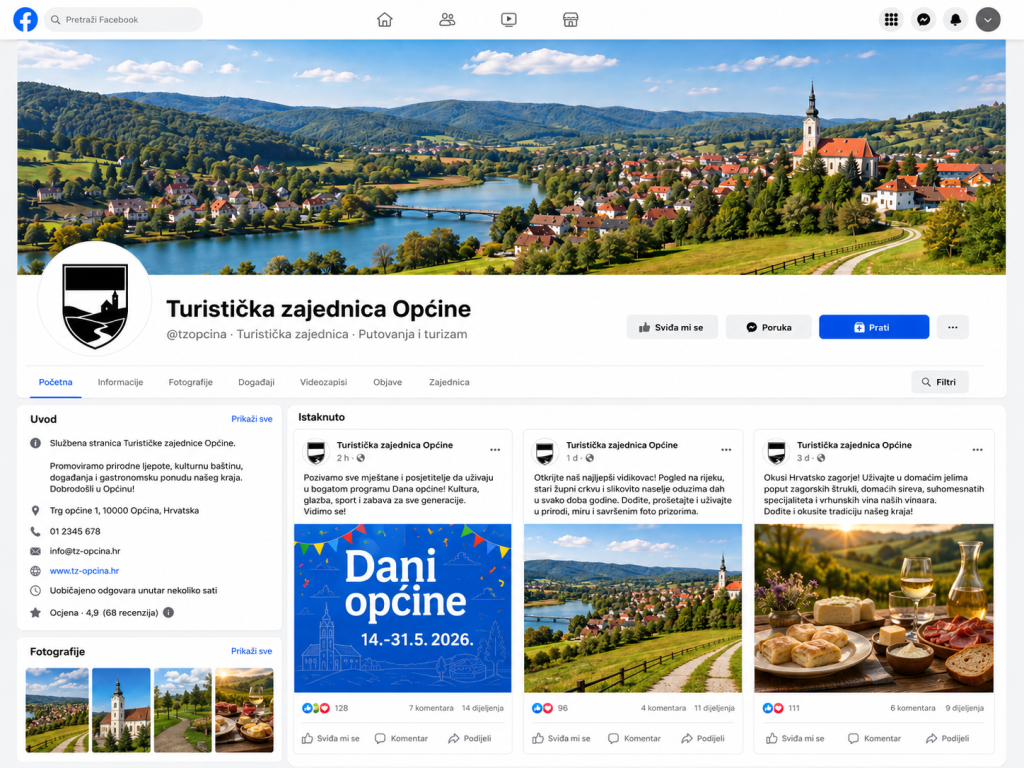Click the page profile picture crest
Image resolution: width=1024 pixels, height=768 pixels.
[95, 300]
